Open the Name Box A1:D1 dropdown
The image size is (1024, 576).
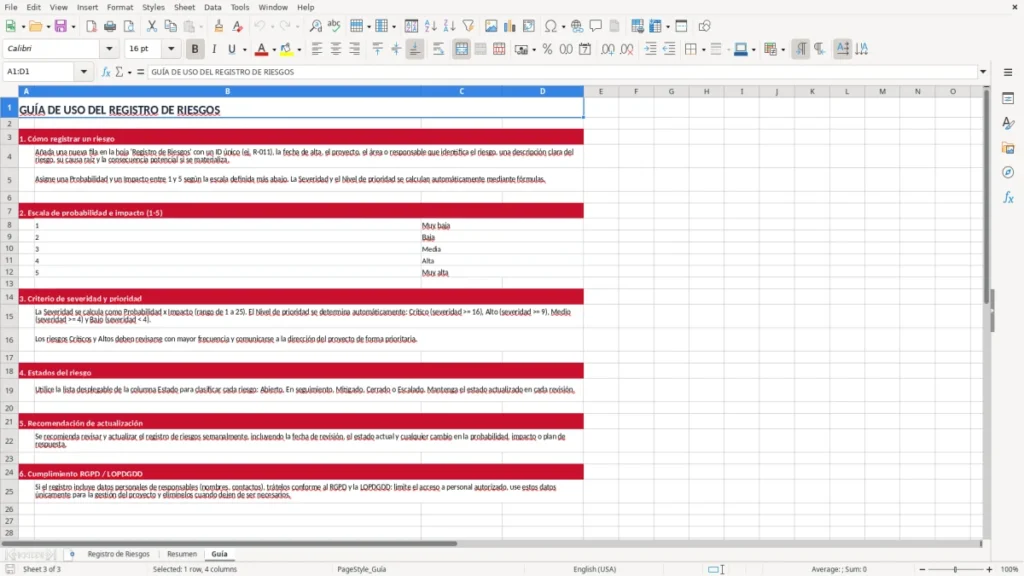point(84,71)
